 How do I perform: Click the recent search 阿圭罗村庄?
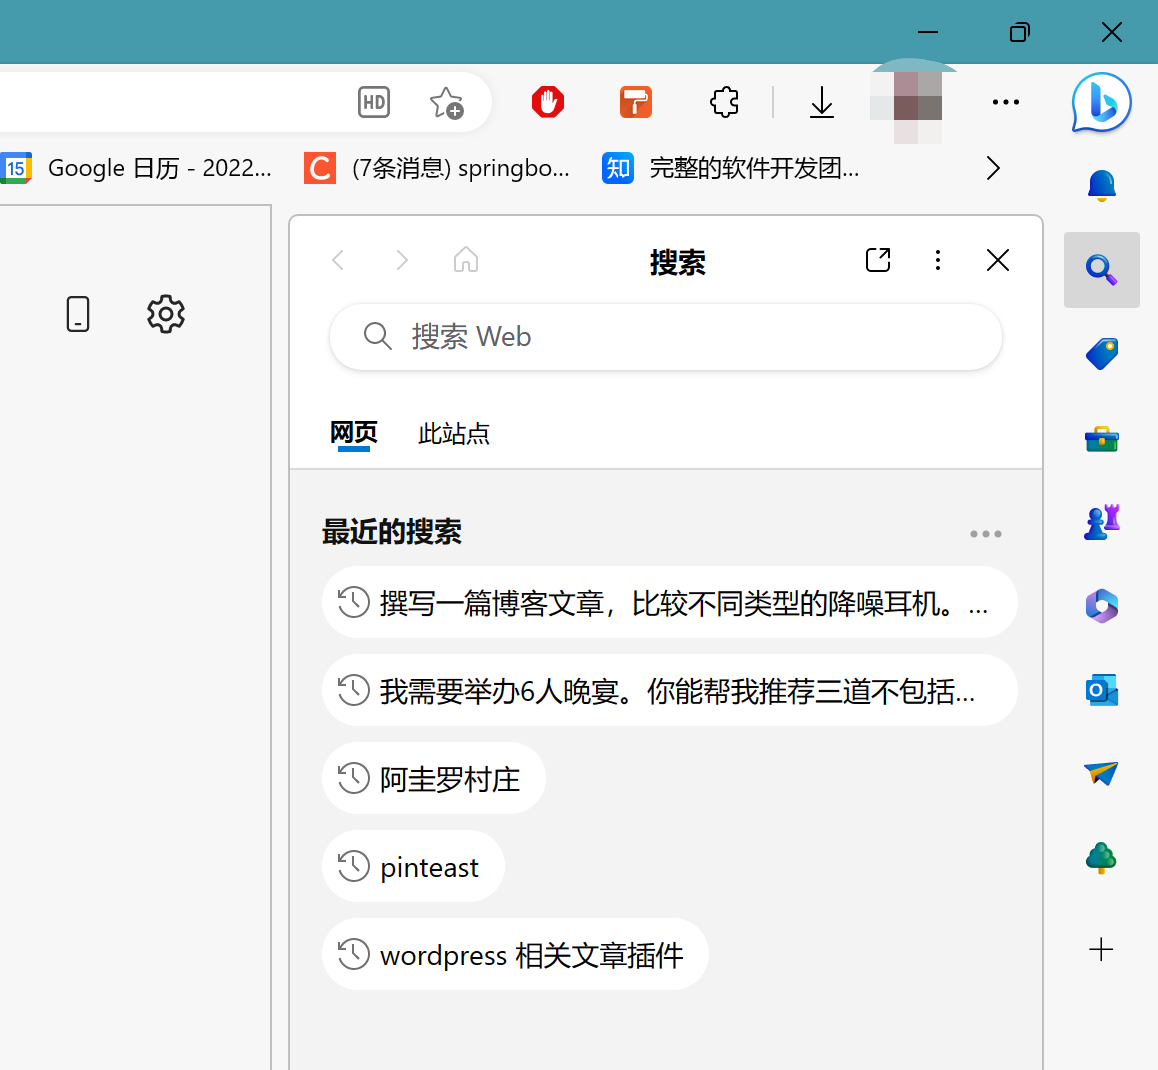pos(434,779)
